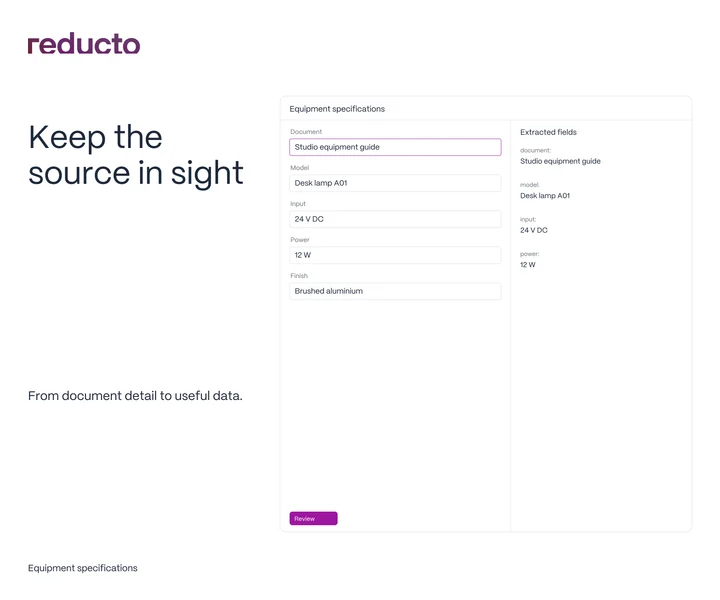Click the From document detail to useful data tagline
Image resolution: width=720 pixels, height=600 pixels.
pos(135,396)
